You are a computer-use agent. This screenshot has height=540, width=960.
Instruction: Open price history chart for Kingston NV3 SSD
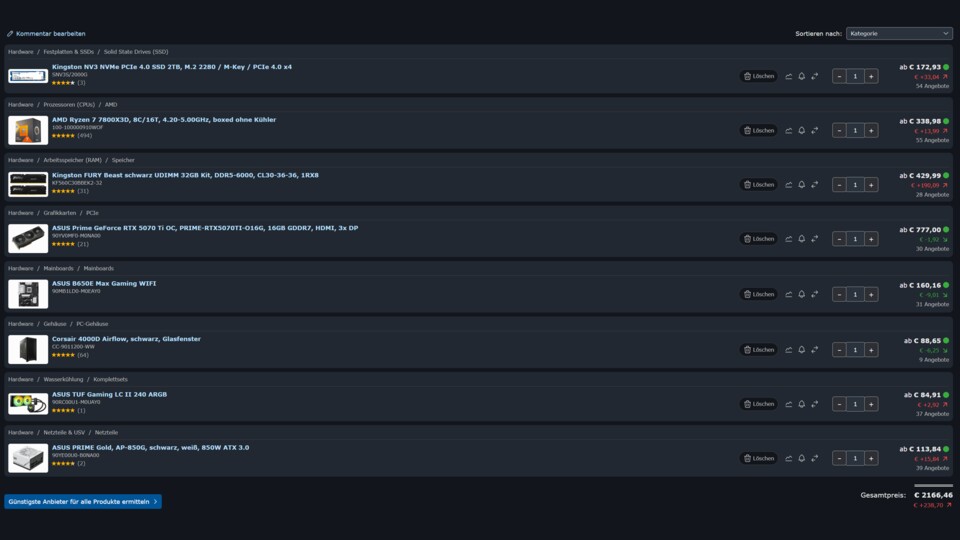(x=789, y=77)
